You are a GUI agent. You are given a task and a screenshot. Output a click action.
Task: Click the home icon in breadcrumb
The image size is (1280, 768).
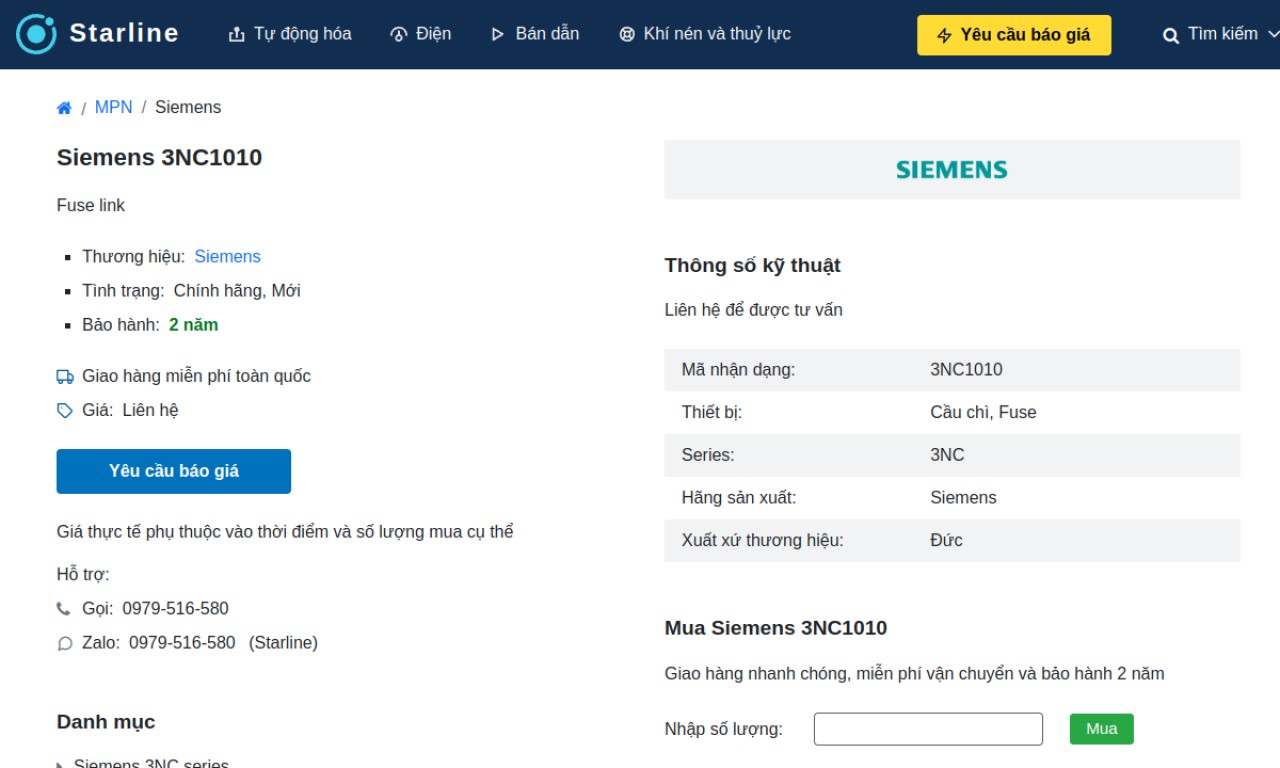click(x=64, y=108)
